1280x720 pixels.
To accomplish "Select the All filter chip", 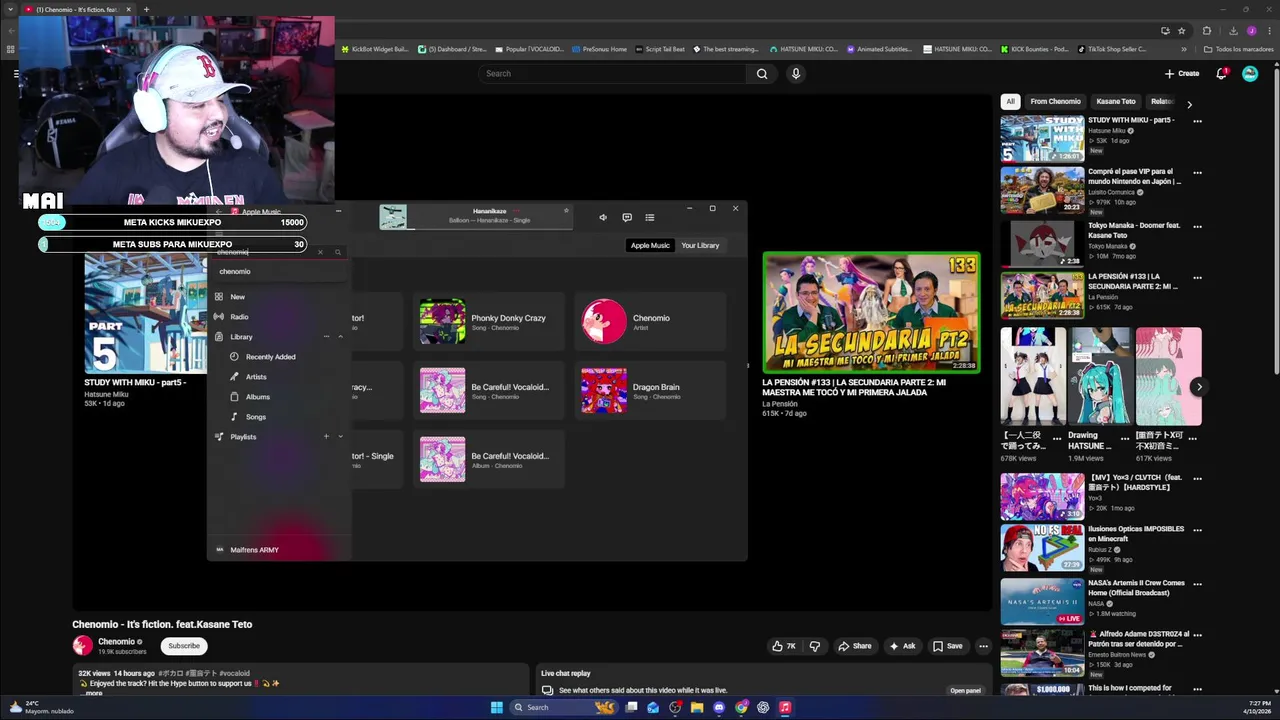I will pyautogui.click(x=1010, y=101).
